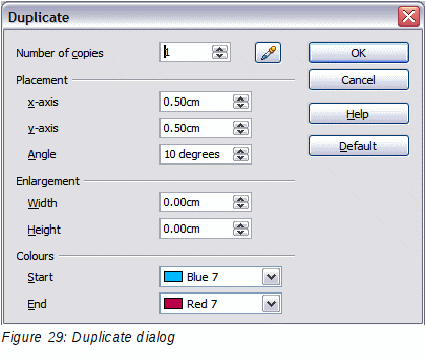
Task: Open the Start colour dropdown
Action: [271, 277]
